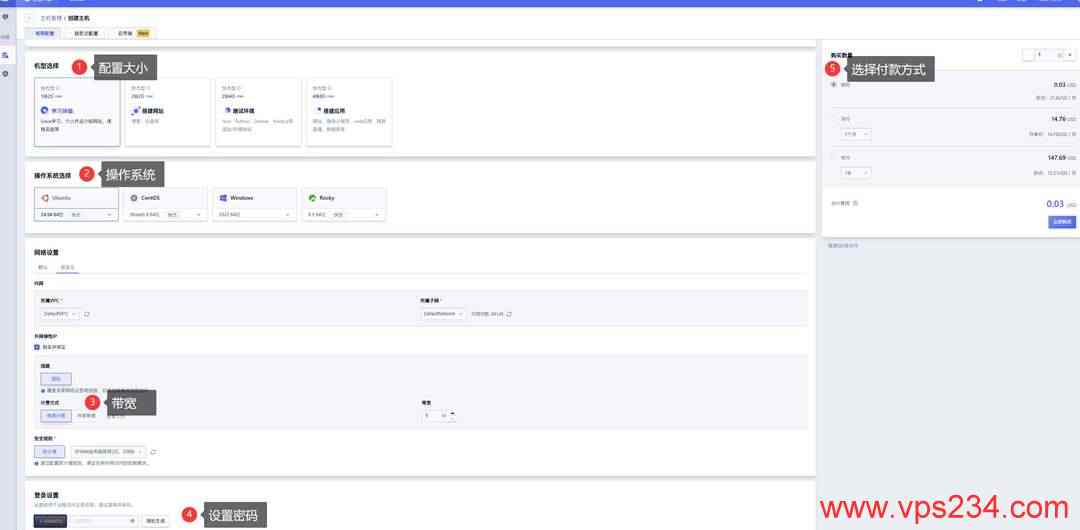Viewport: 1080px width, 530px height.
Task: Adjust the bandwidth (带宽) stepper value
Action: point(452,415)
